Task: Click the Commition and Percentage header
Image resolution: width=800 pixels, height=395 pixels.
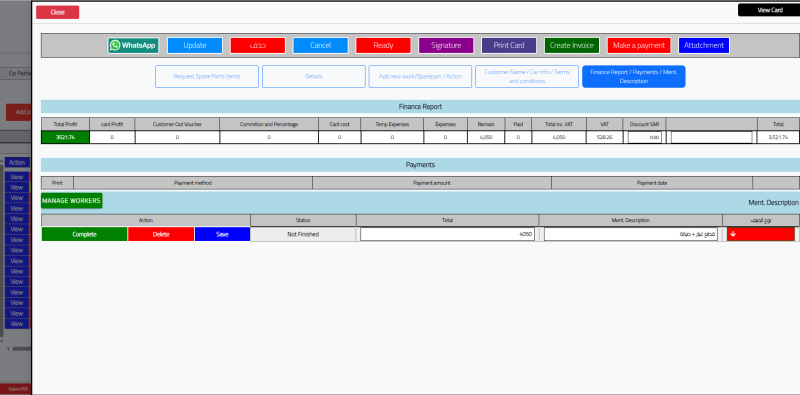Action: pos(269,124)
